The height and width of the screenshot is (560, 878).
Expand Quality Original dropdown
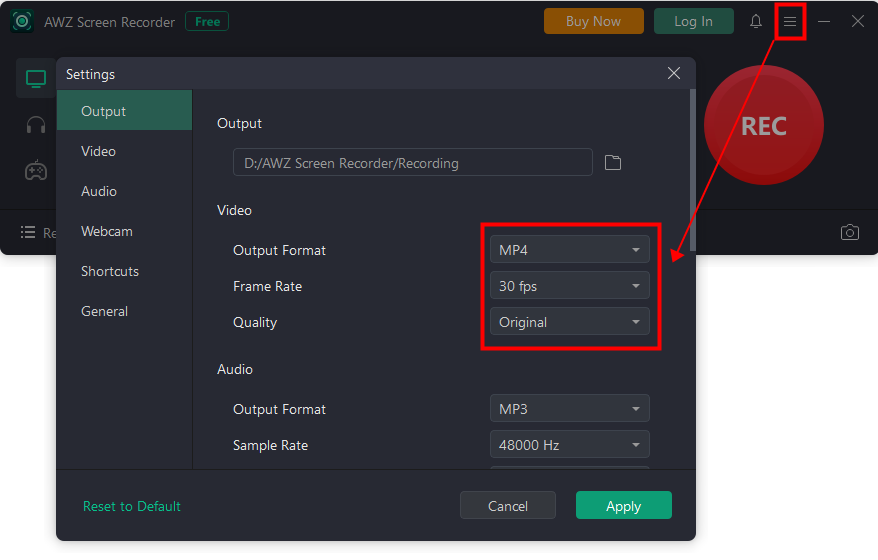tap(569, 322)
